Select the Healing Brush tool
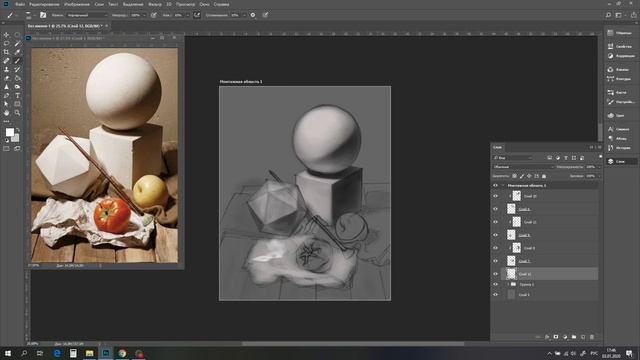Image resolution: width=640 pixels, height=360 pixels. (7, 61)
